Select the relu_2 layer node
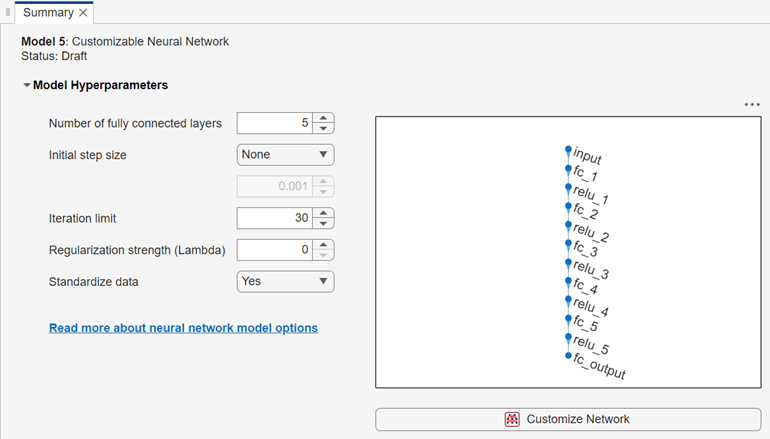 (568, 224)
